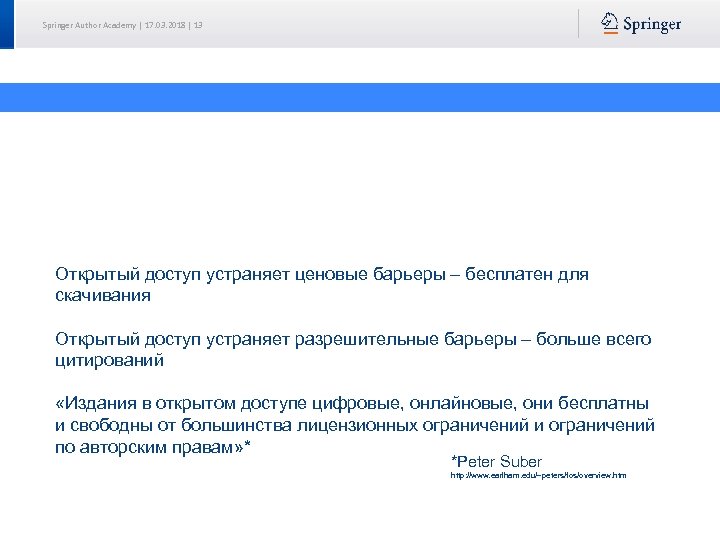Click the paragraph about 'разрешительные барьеры'
The image size is (720, 540).
(x=353, y=349)
